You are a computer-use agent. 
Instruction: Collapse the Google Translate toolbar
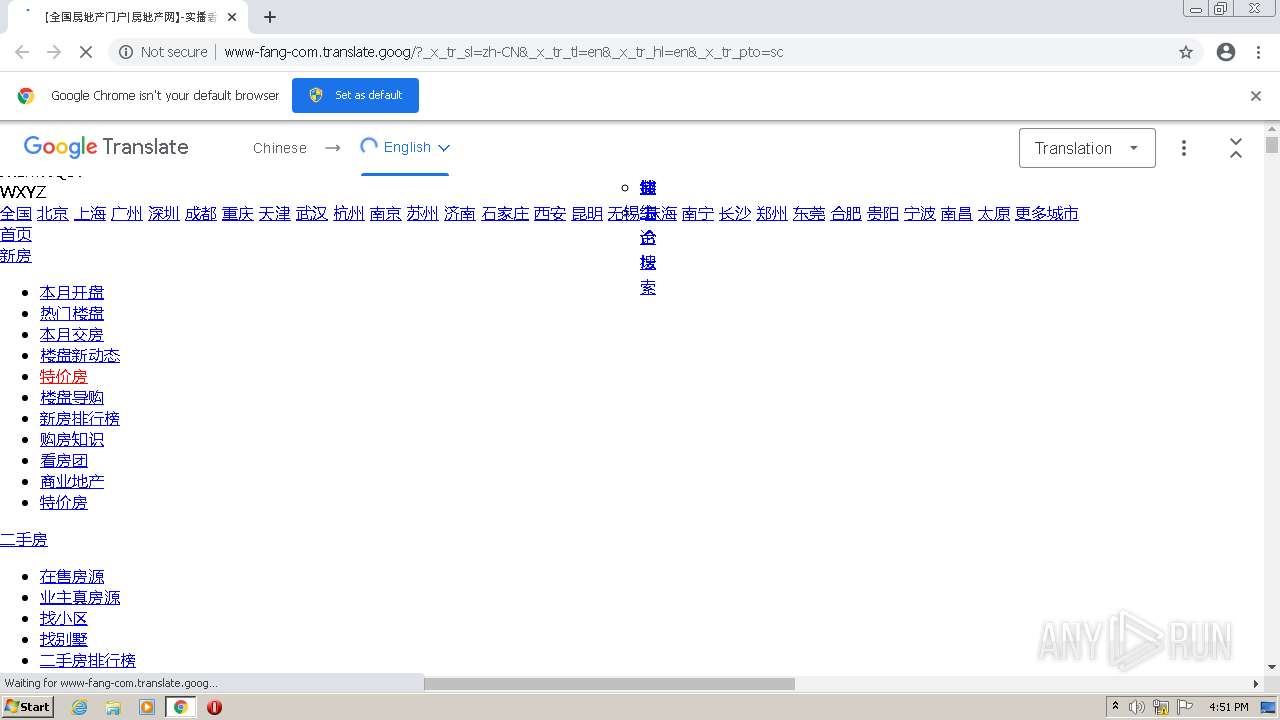[x=1236, y=148]
